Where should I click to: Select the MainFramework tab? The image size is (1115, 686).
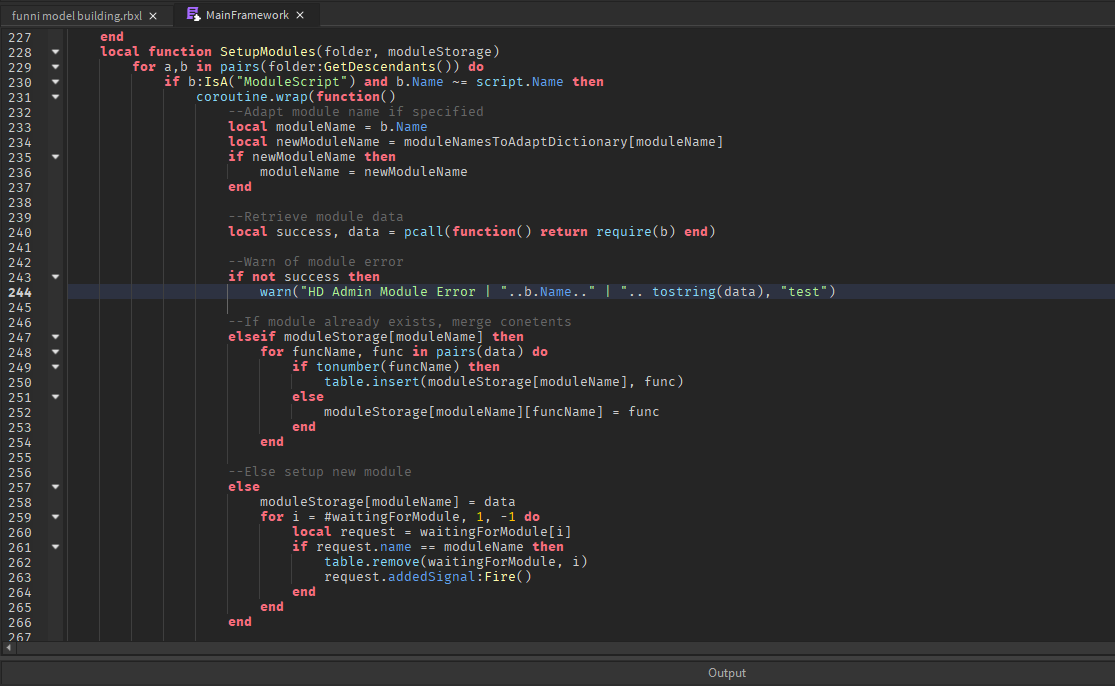coord(245,15)
